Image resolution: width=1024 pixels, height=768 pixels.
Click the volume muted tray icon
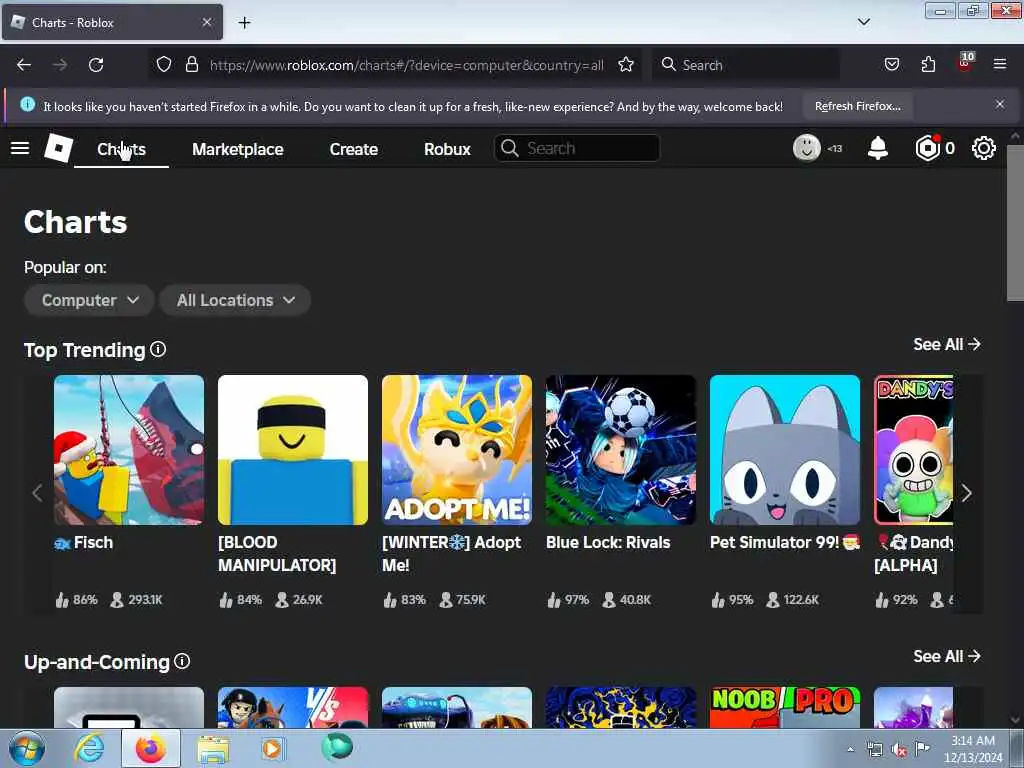[899, 750]
